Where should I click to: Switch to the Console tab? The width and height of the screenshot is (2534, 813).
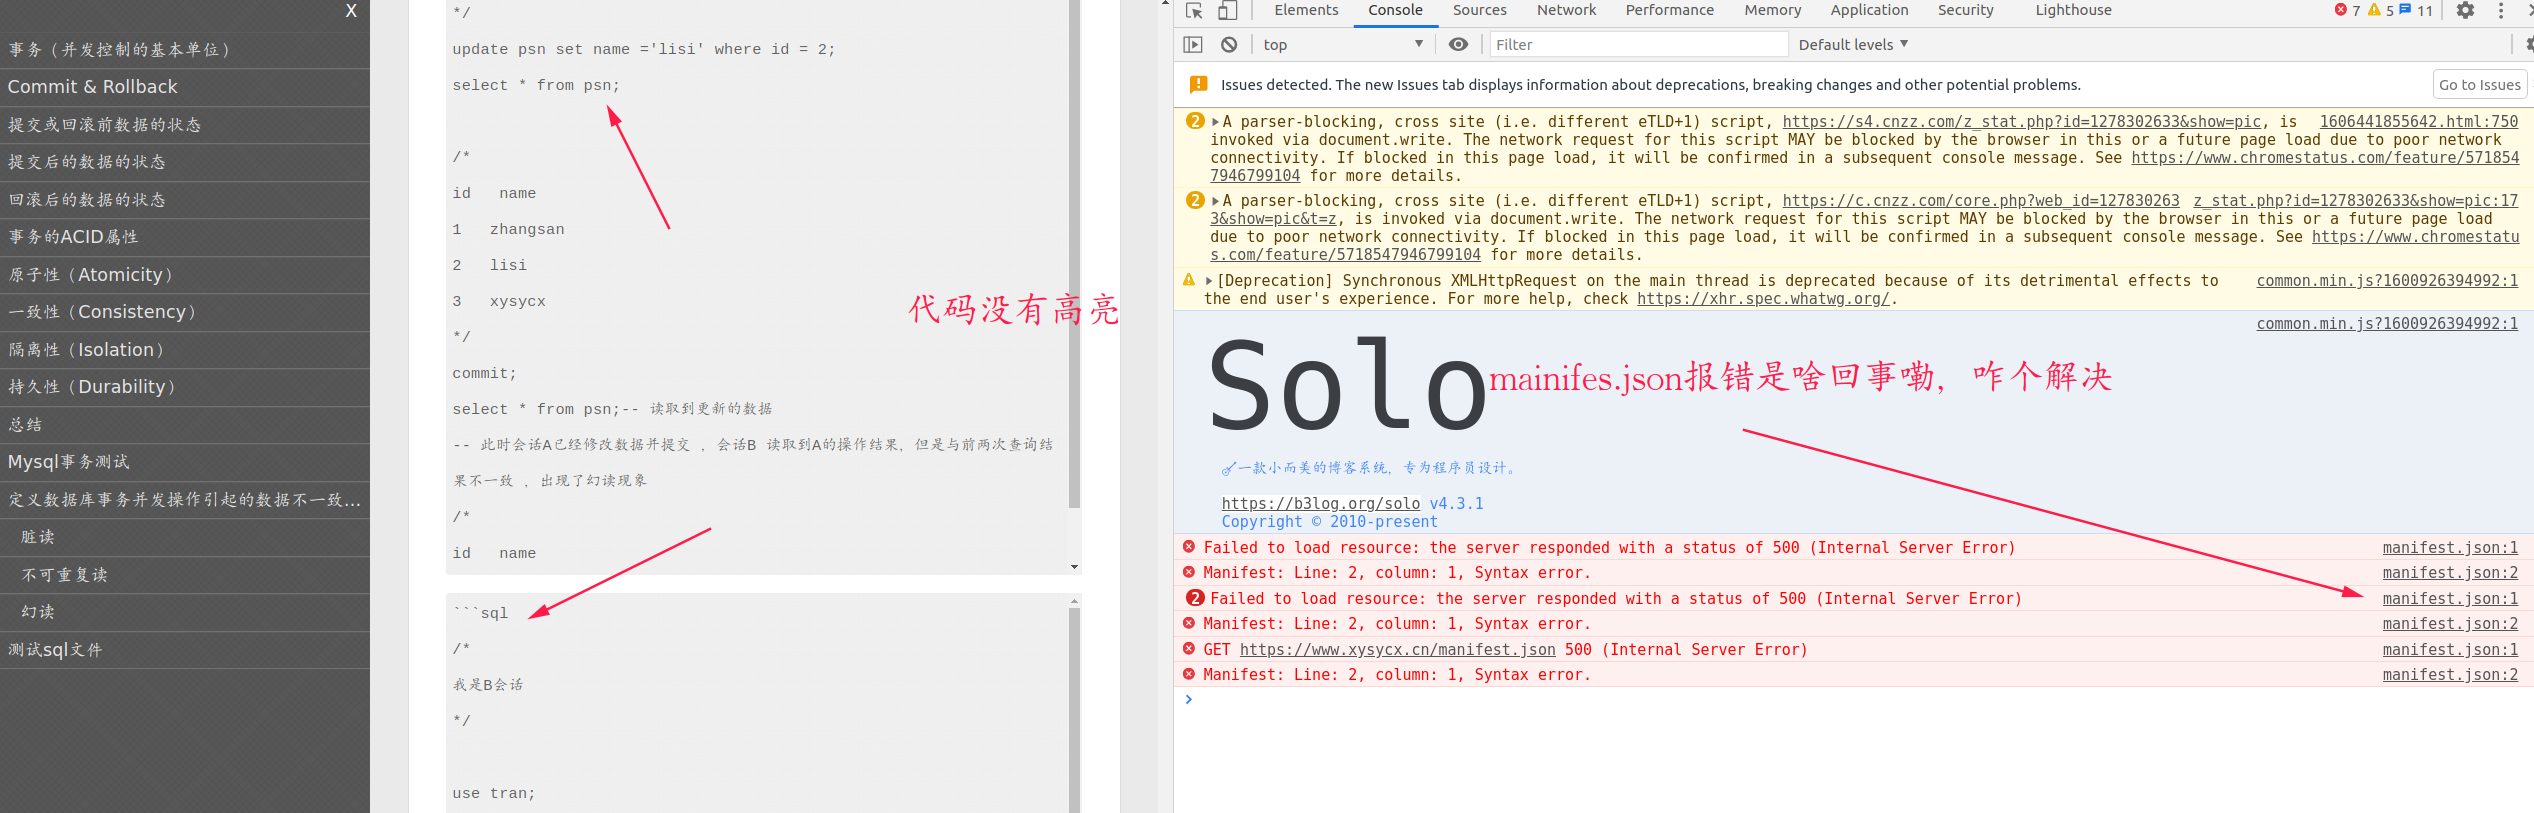point(1395,10)
